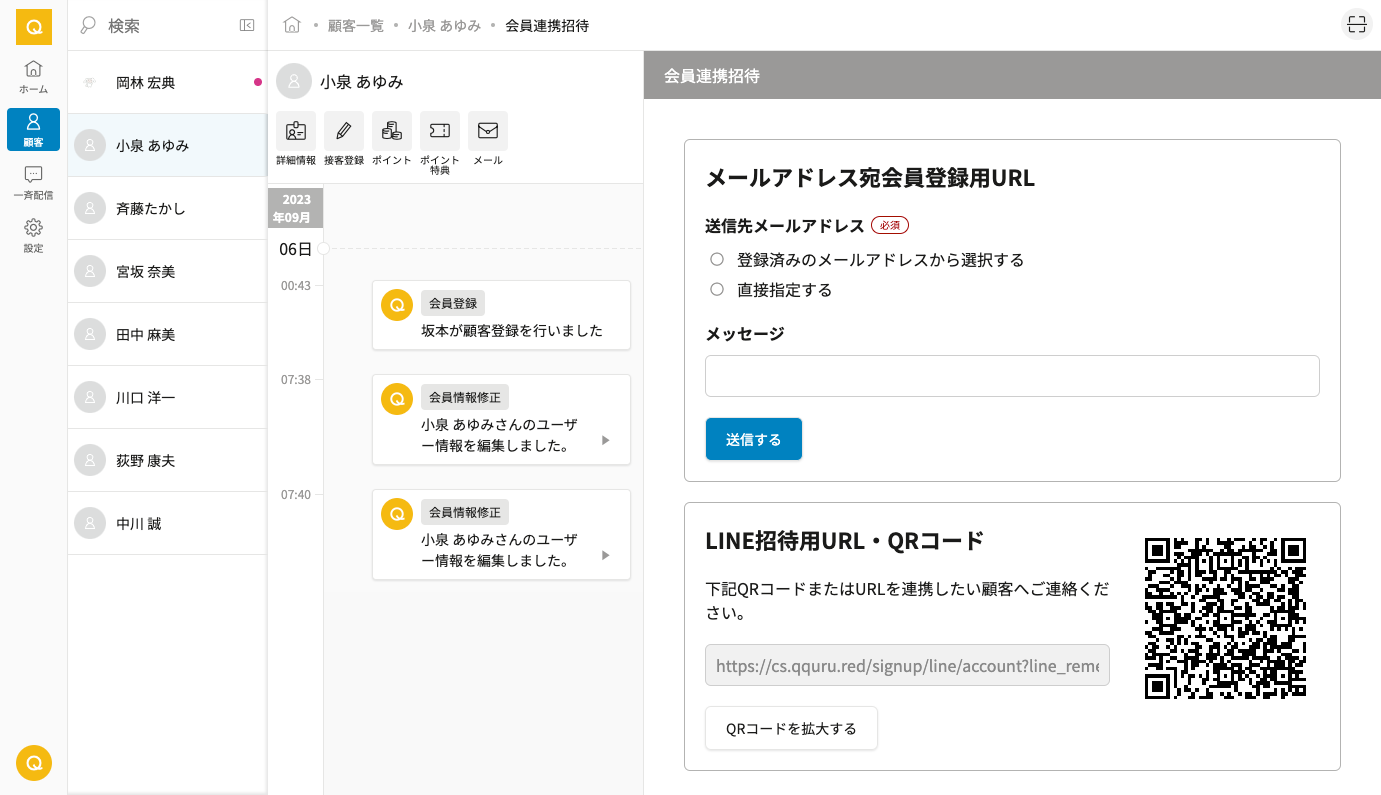Select 登録済みのメールアドレスから選択する radio option

point(717,260)
